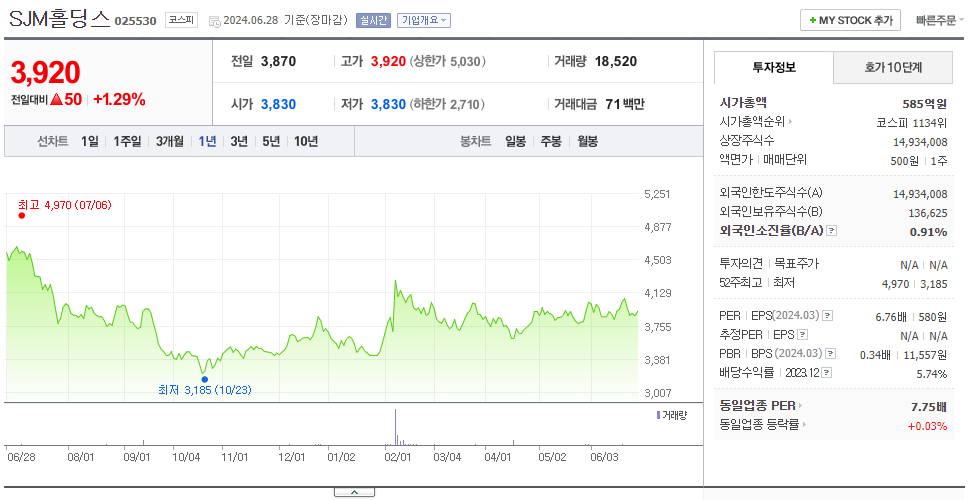Click the 동일업종 등락률 link
This screenshot has width=968, height=500.
pyautogui.click(x=759, y=425)
